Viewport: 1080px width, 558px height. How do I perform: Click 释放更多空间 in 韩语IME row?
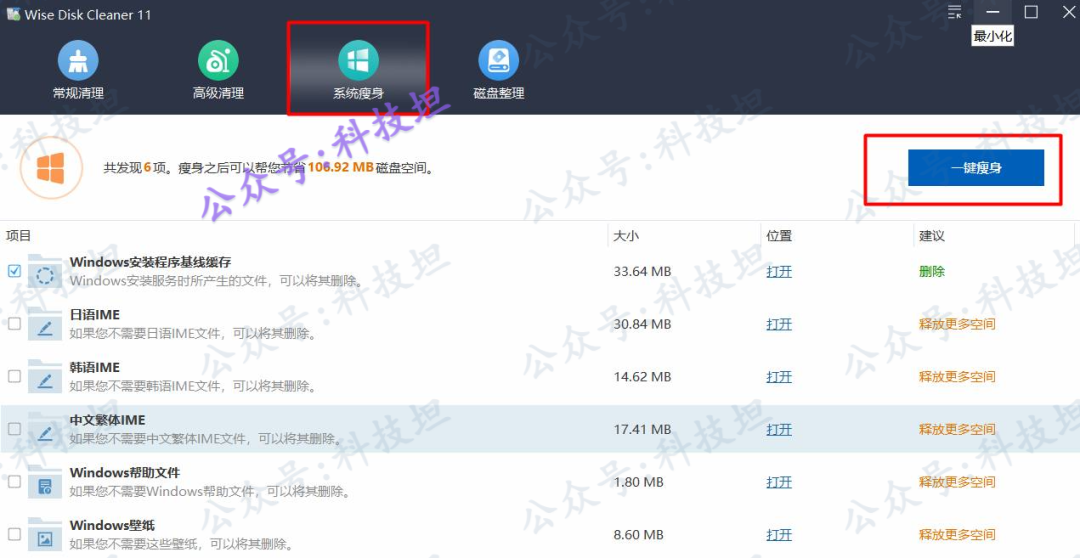(x=957, y=377)
